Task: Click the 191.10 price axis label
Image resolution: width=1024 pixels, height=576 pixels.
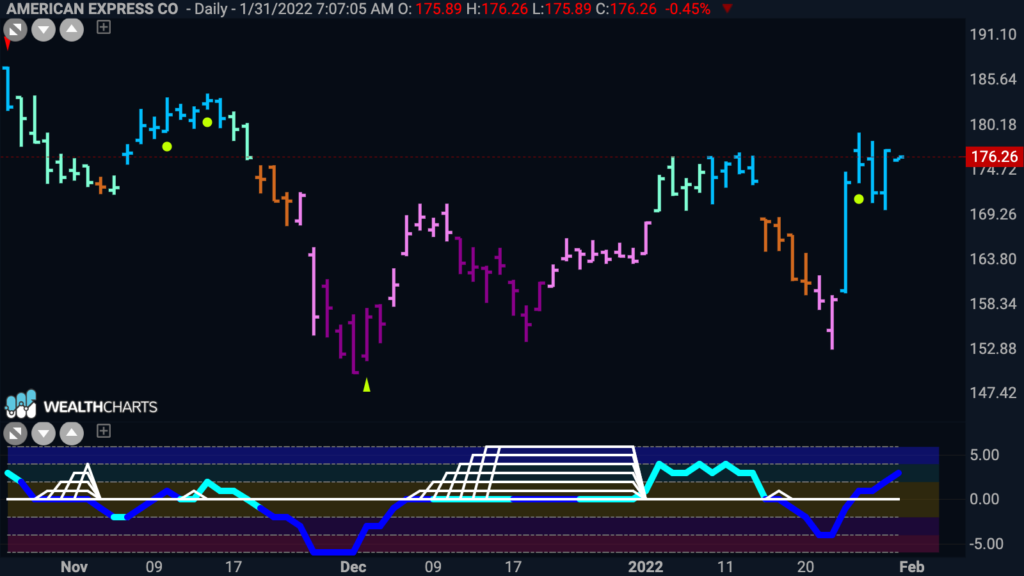Action: (993, 35)
